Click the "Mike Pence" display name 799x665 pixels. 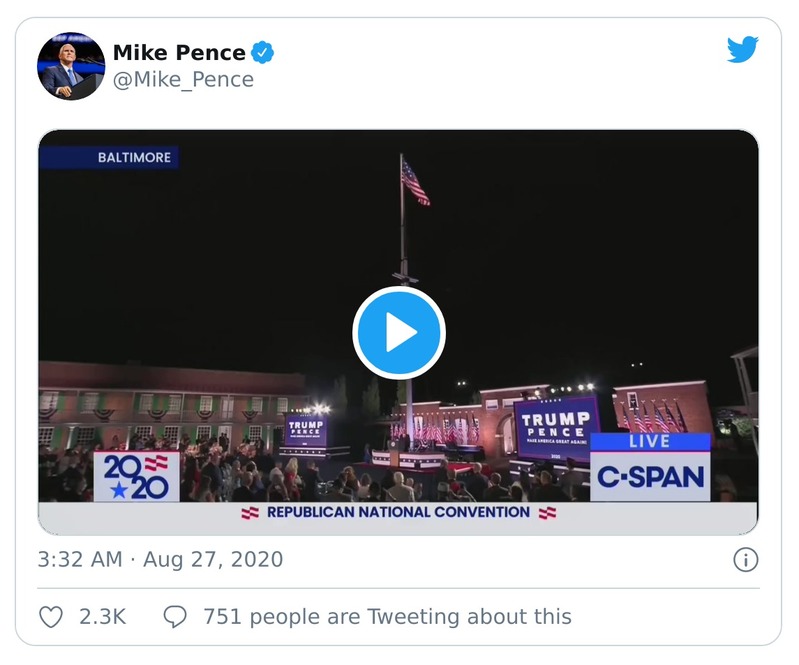pos(179,53)
